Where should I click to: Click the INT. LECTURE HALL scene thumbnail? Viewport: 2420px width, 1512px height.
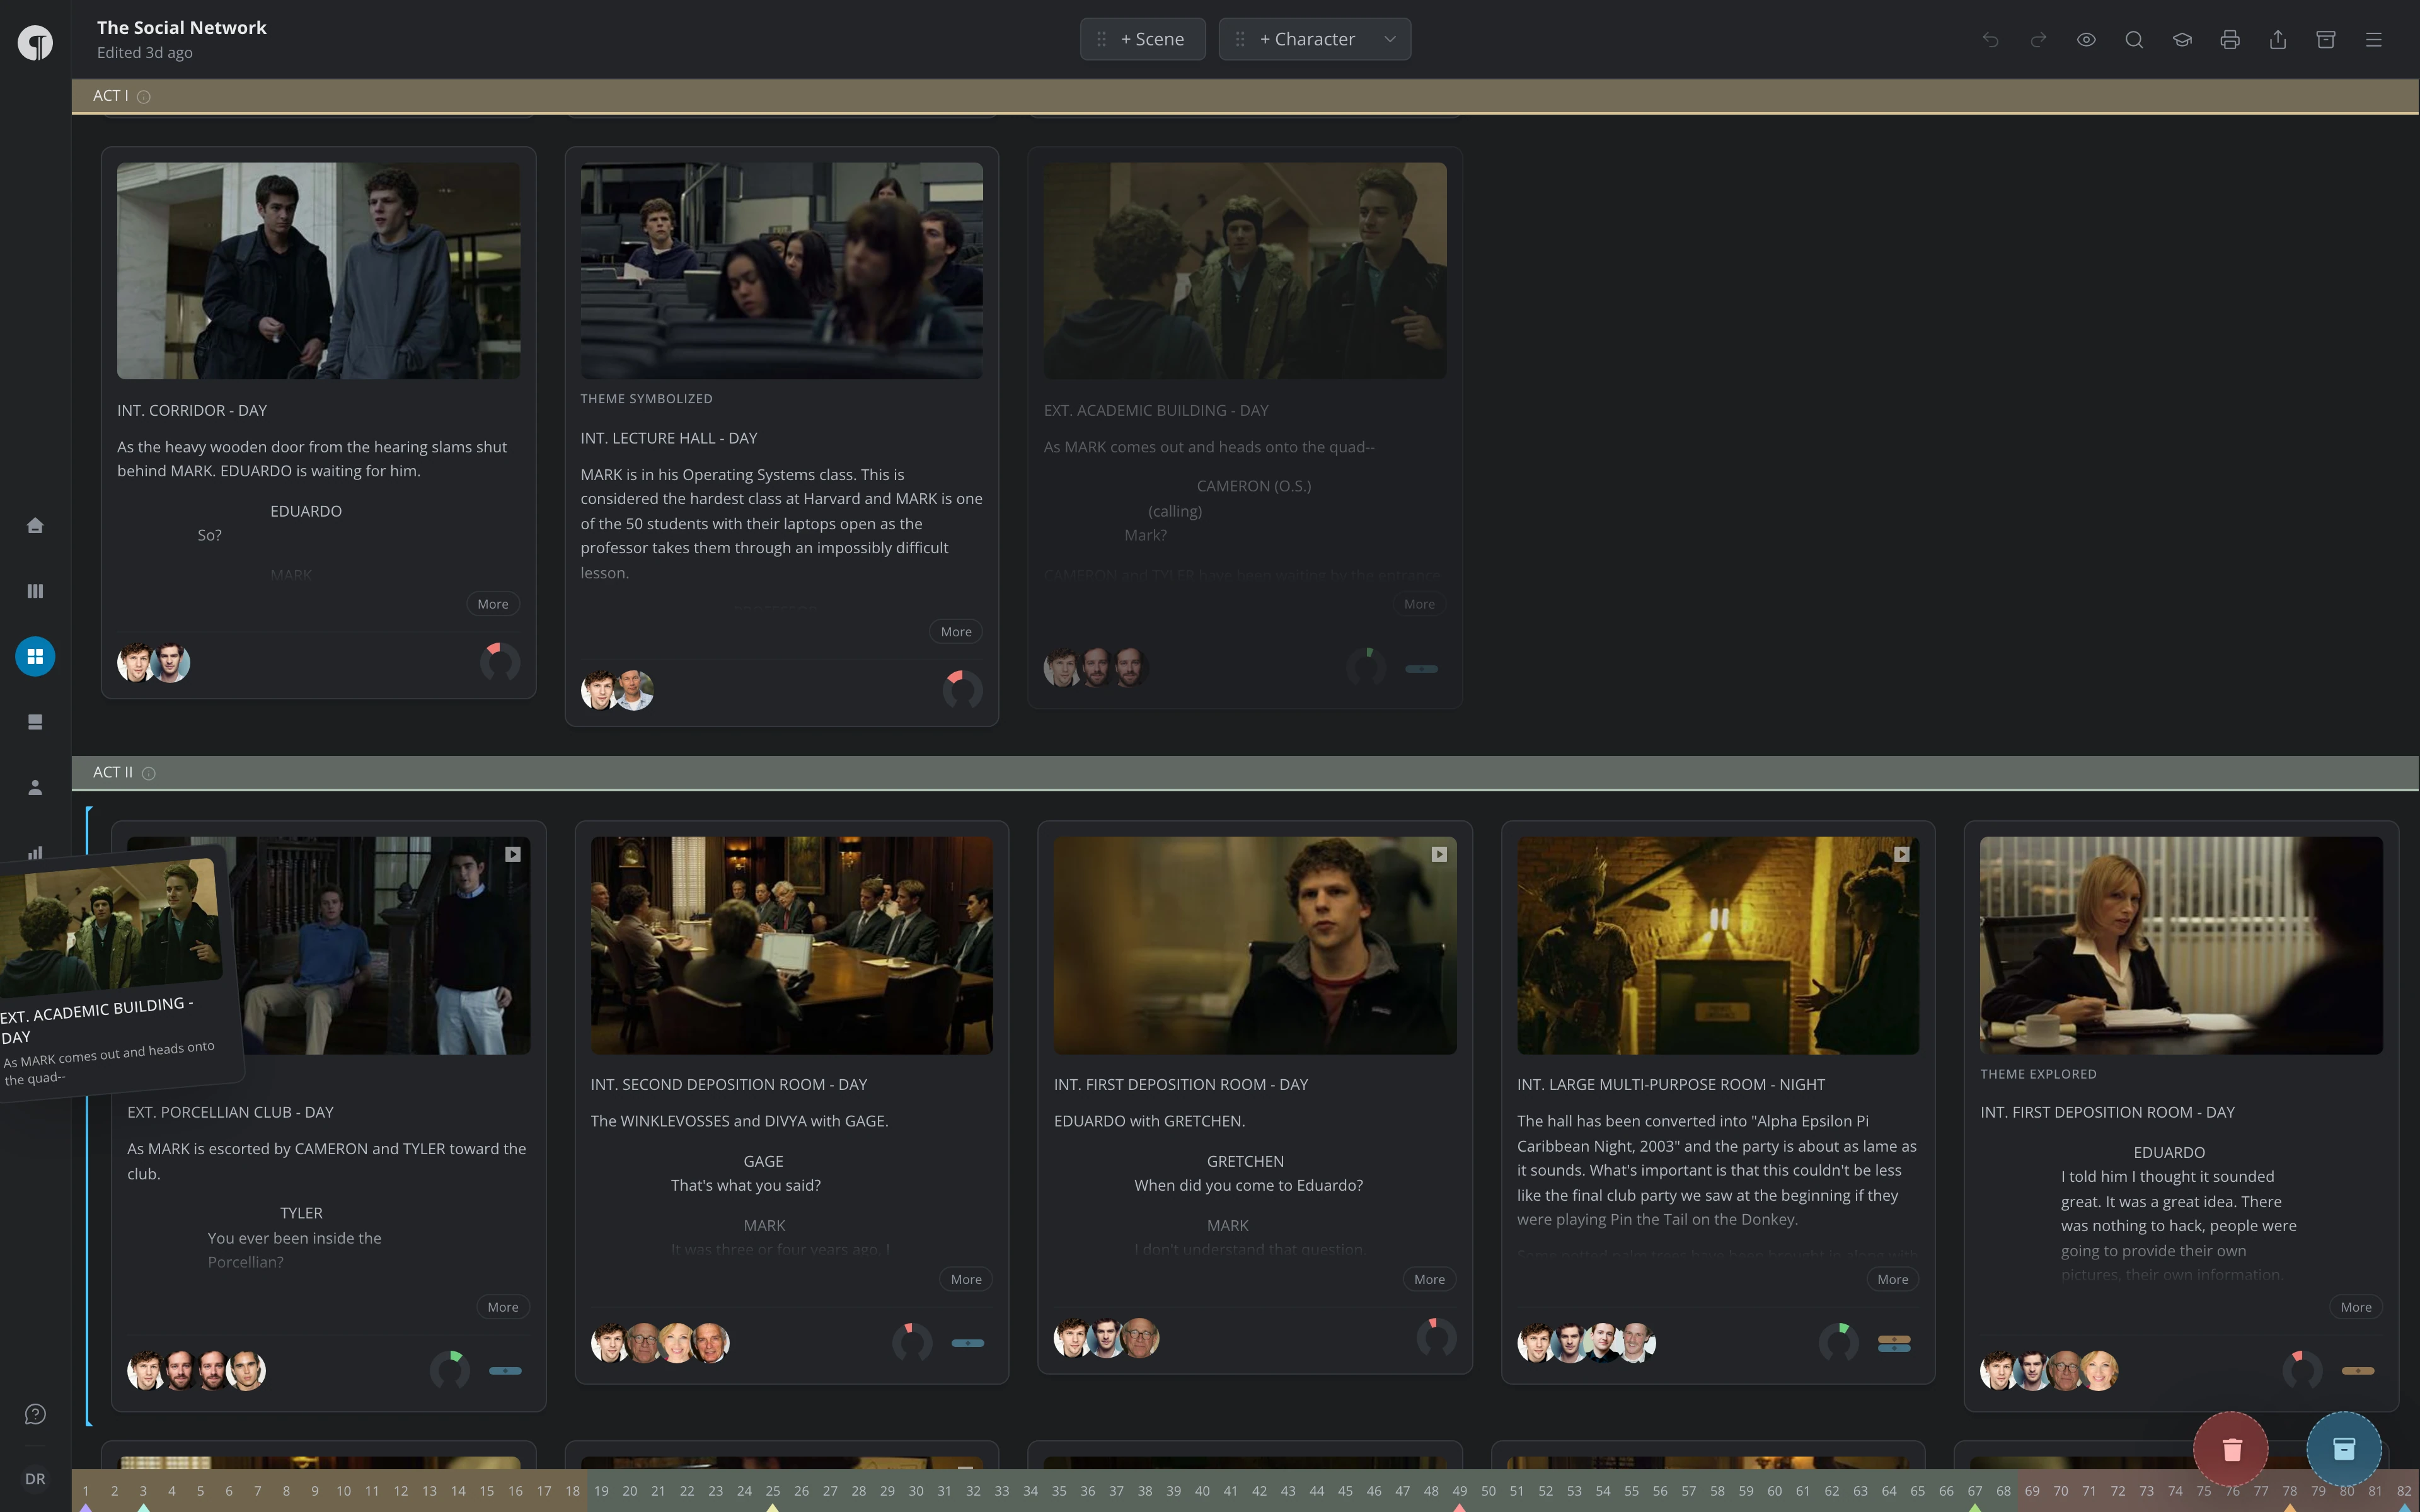pyautogui.click(x=781, y=271)
